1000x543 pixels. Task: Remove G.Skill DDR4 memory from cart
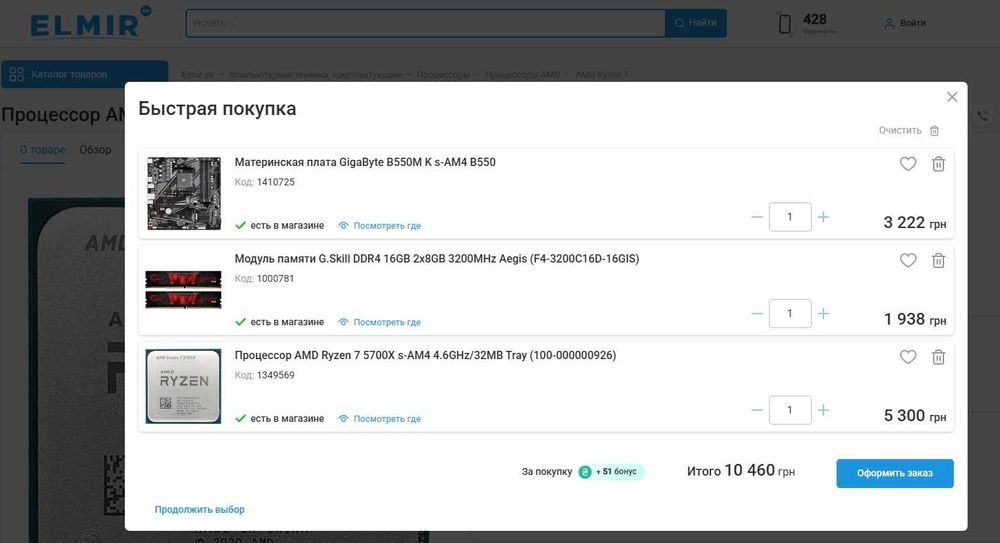pos(938,260)
